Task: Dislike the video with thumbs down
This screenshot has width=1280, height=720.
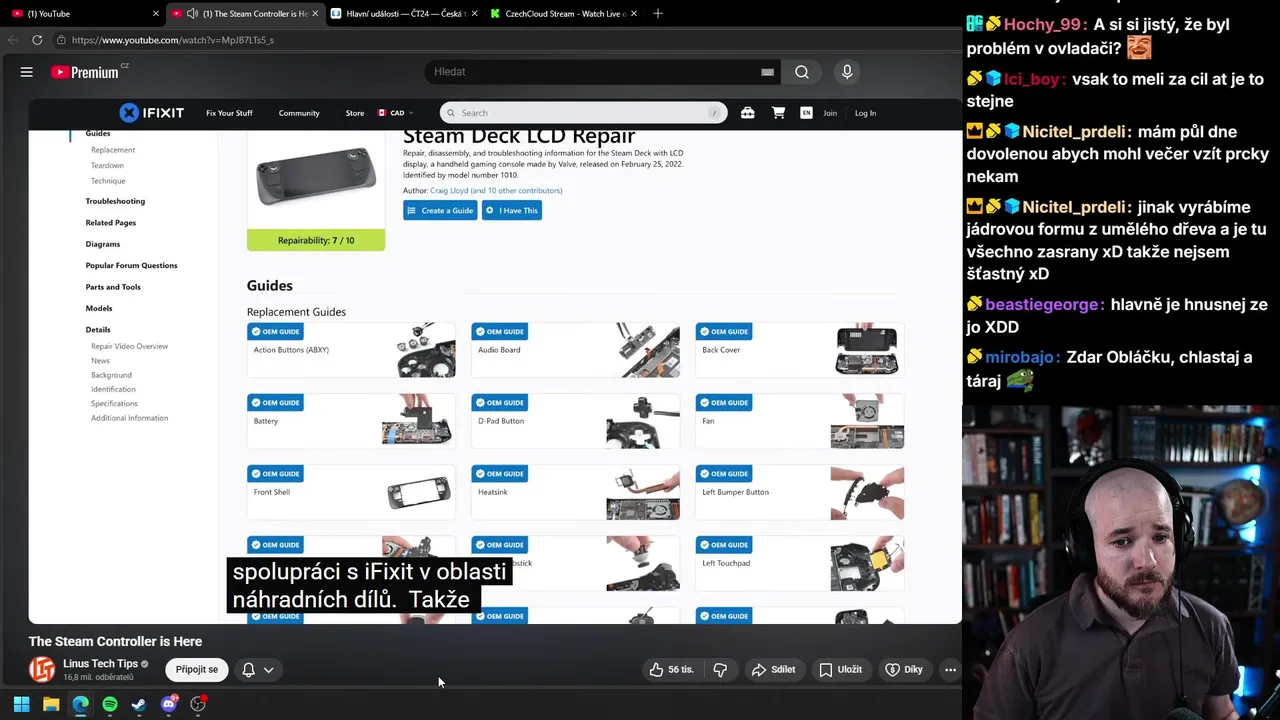Action: pyautogui.click(x=720, y=670)
